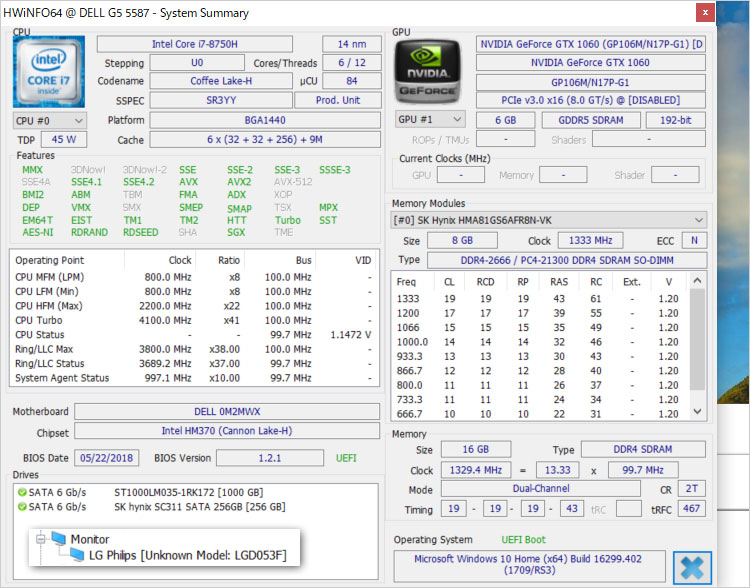This screenshot has width=750, height=588.
Task: Click the TDP 45 W field
Action: point(64,140)
